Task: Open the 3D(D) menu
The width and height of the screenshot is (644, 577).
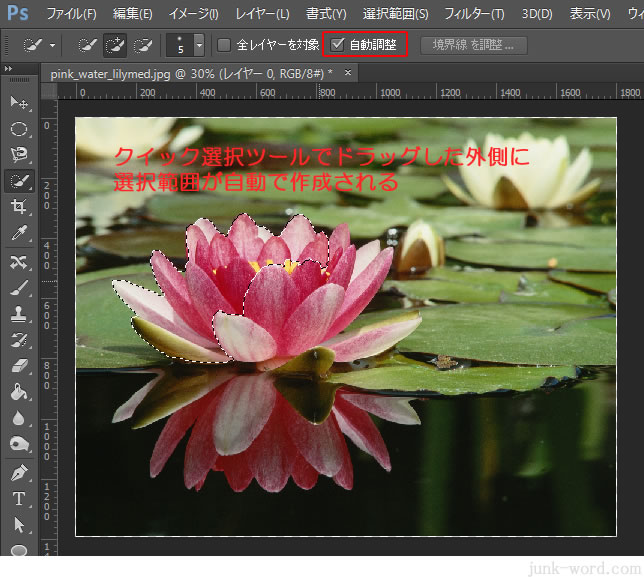Action: (537, 14)
